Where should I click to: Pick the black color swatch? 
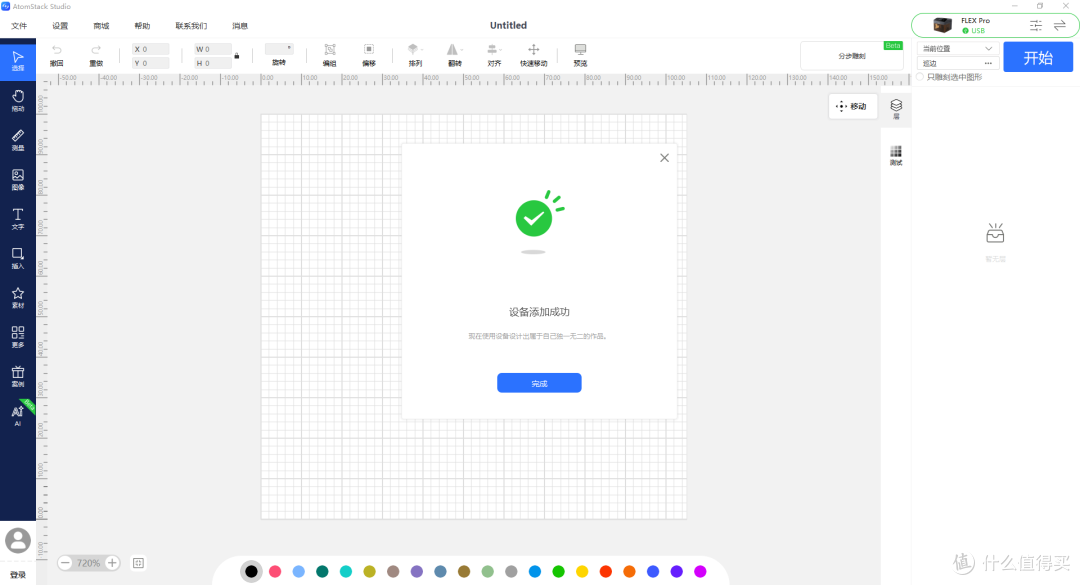tap(251, 571)
